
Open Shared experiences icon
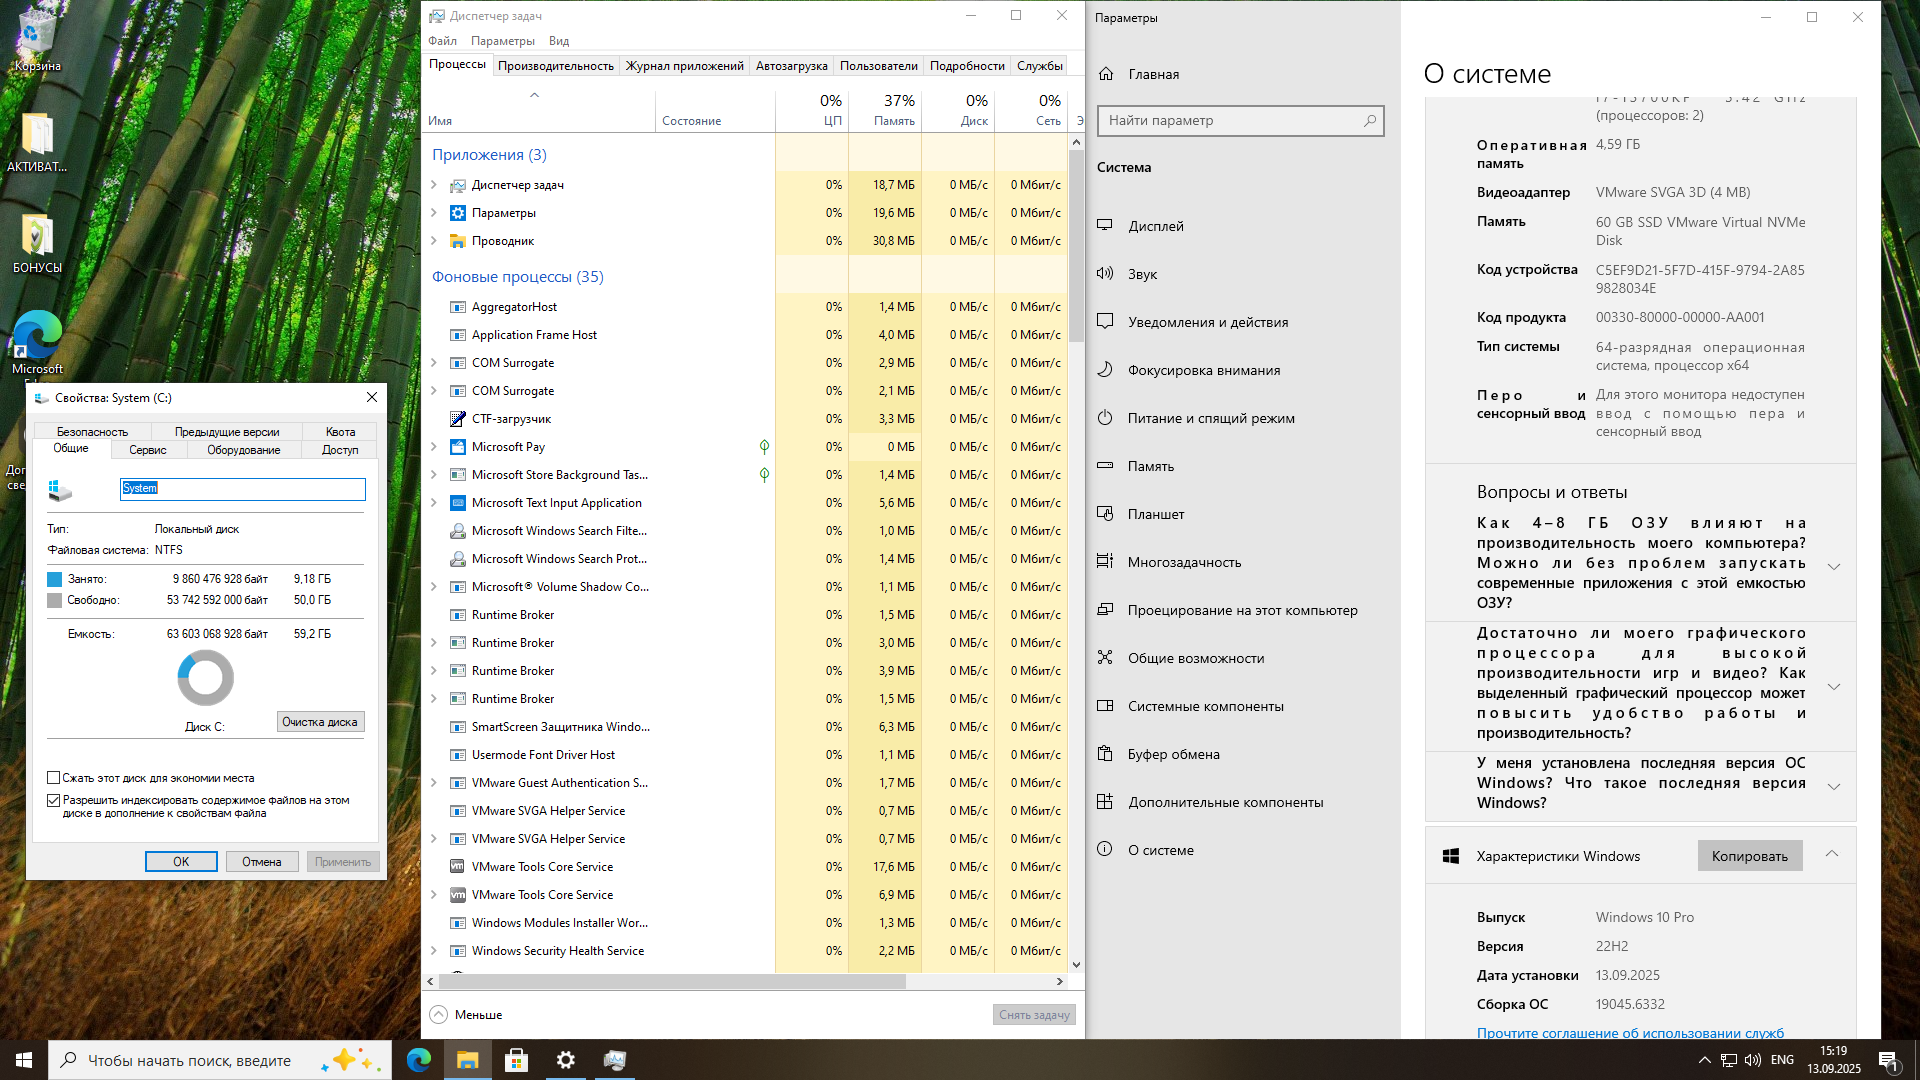(1105, 657)
